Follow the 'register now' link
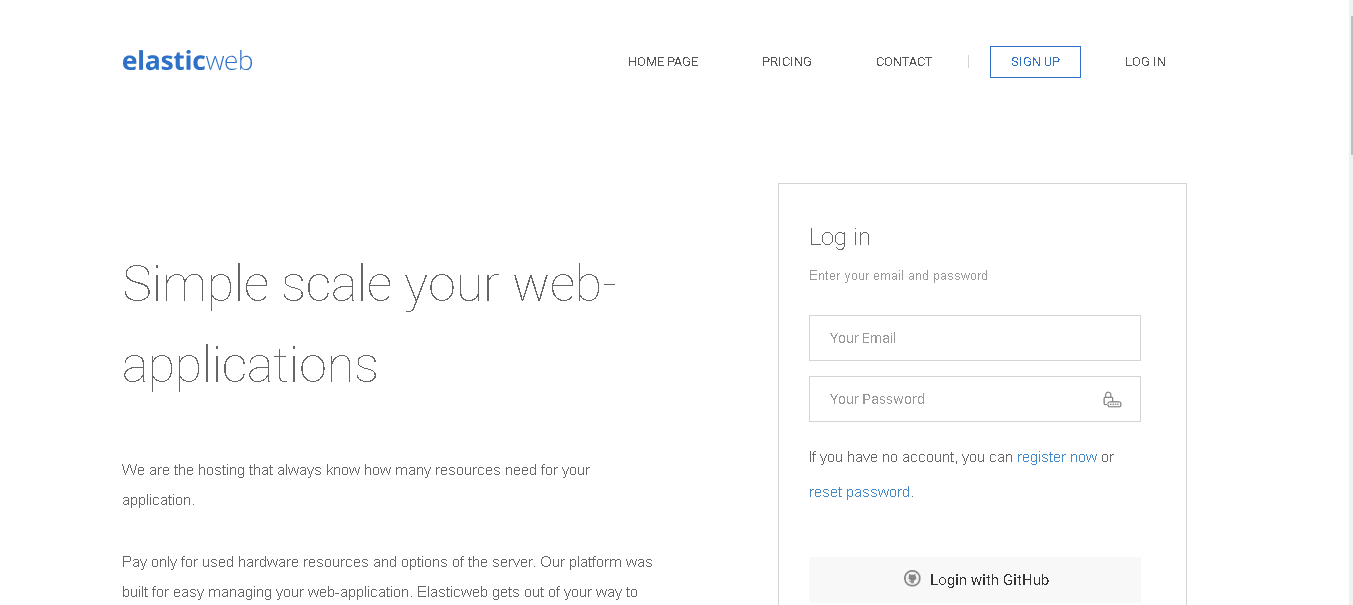Viewport: 1353px width, 605px height. pos(1057,457)
